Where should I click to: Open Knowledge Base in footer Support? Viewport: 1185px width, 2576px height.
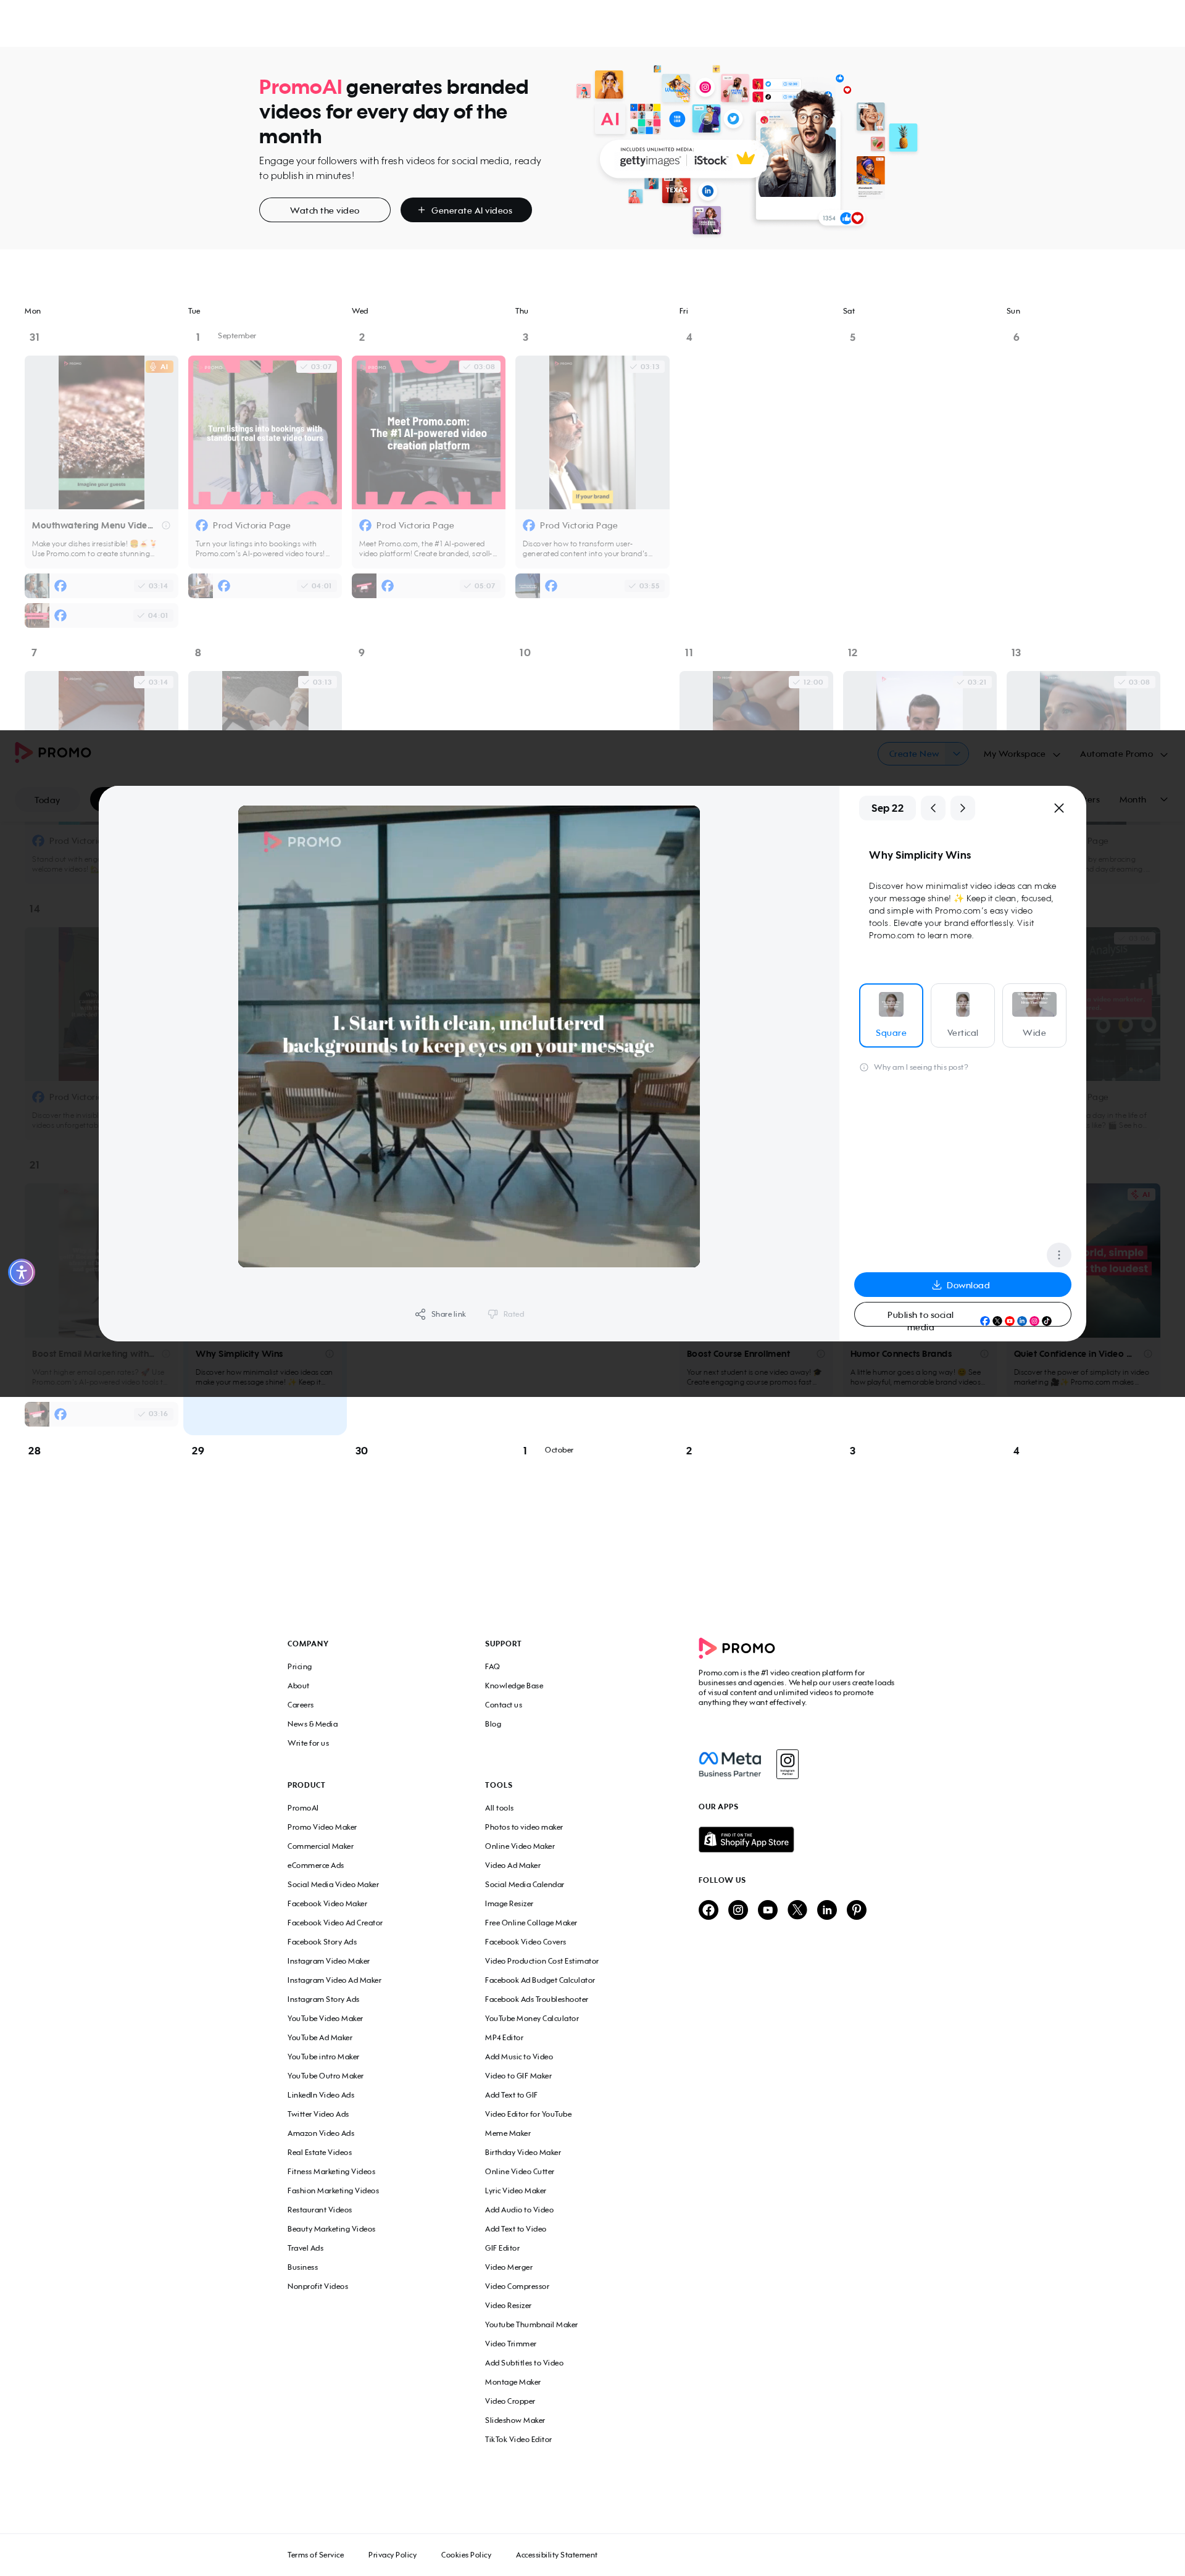(x=514, y=1685)
